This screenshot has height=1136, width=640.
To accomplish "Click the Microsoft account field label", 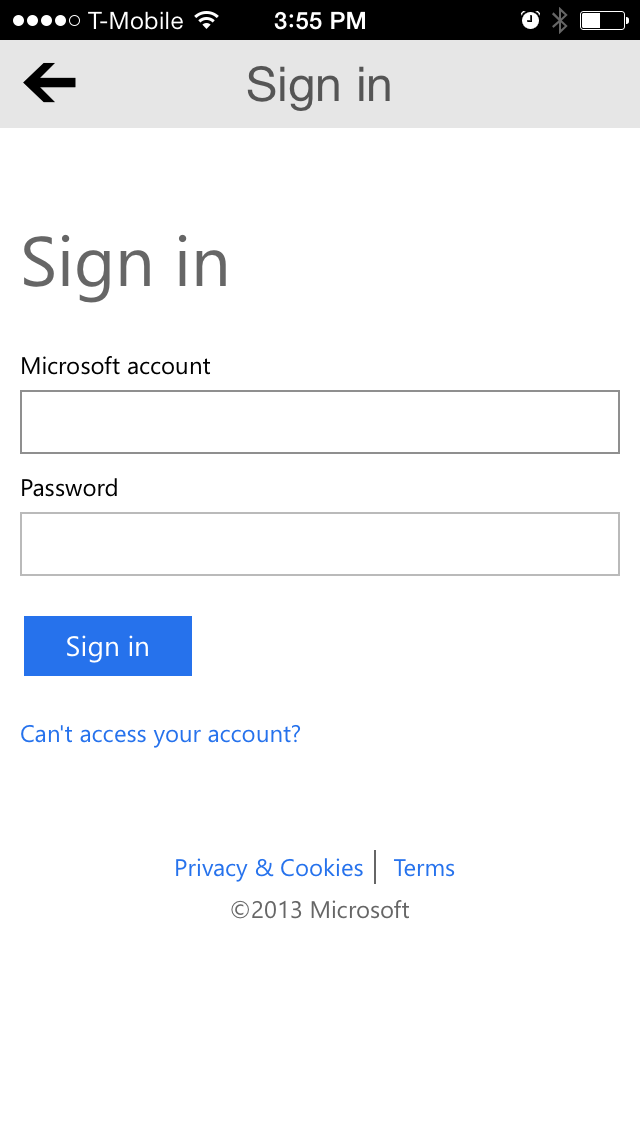I will (115, 366).
